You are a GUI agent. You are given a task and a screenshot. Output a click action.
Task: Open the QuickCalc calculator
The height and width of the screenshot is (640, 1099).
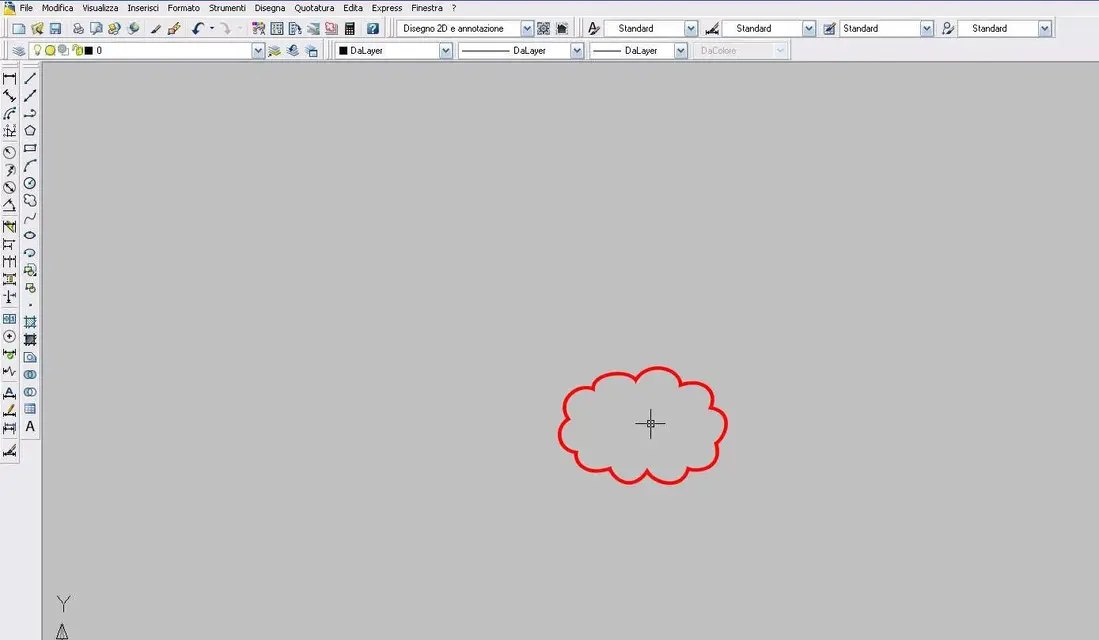[x=350, y=29]
